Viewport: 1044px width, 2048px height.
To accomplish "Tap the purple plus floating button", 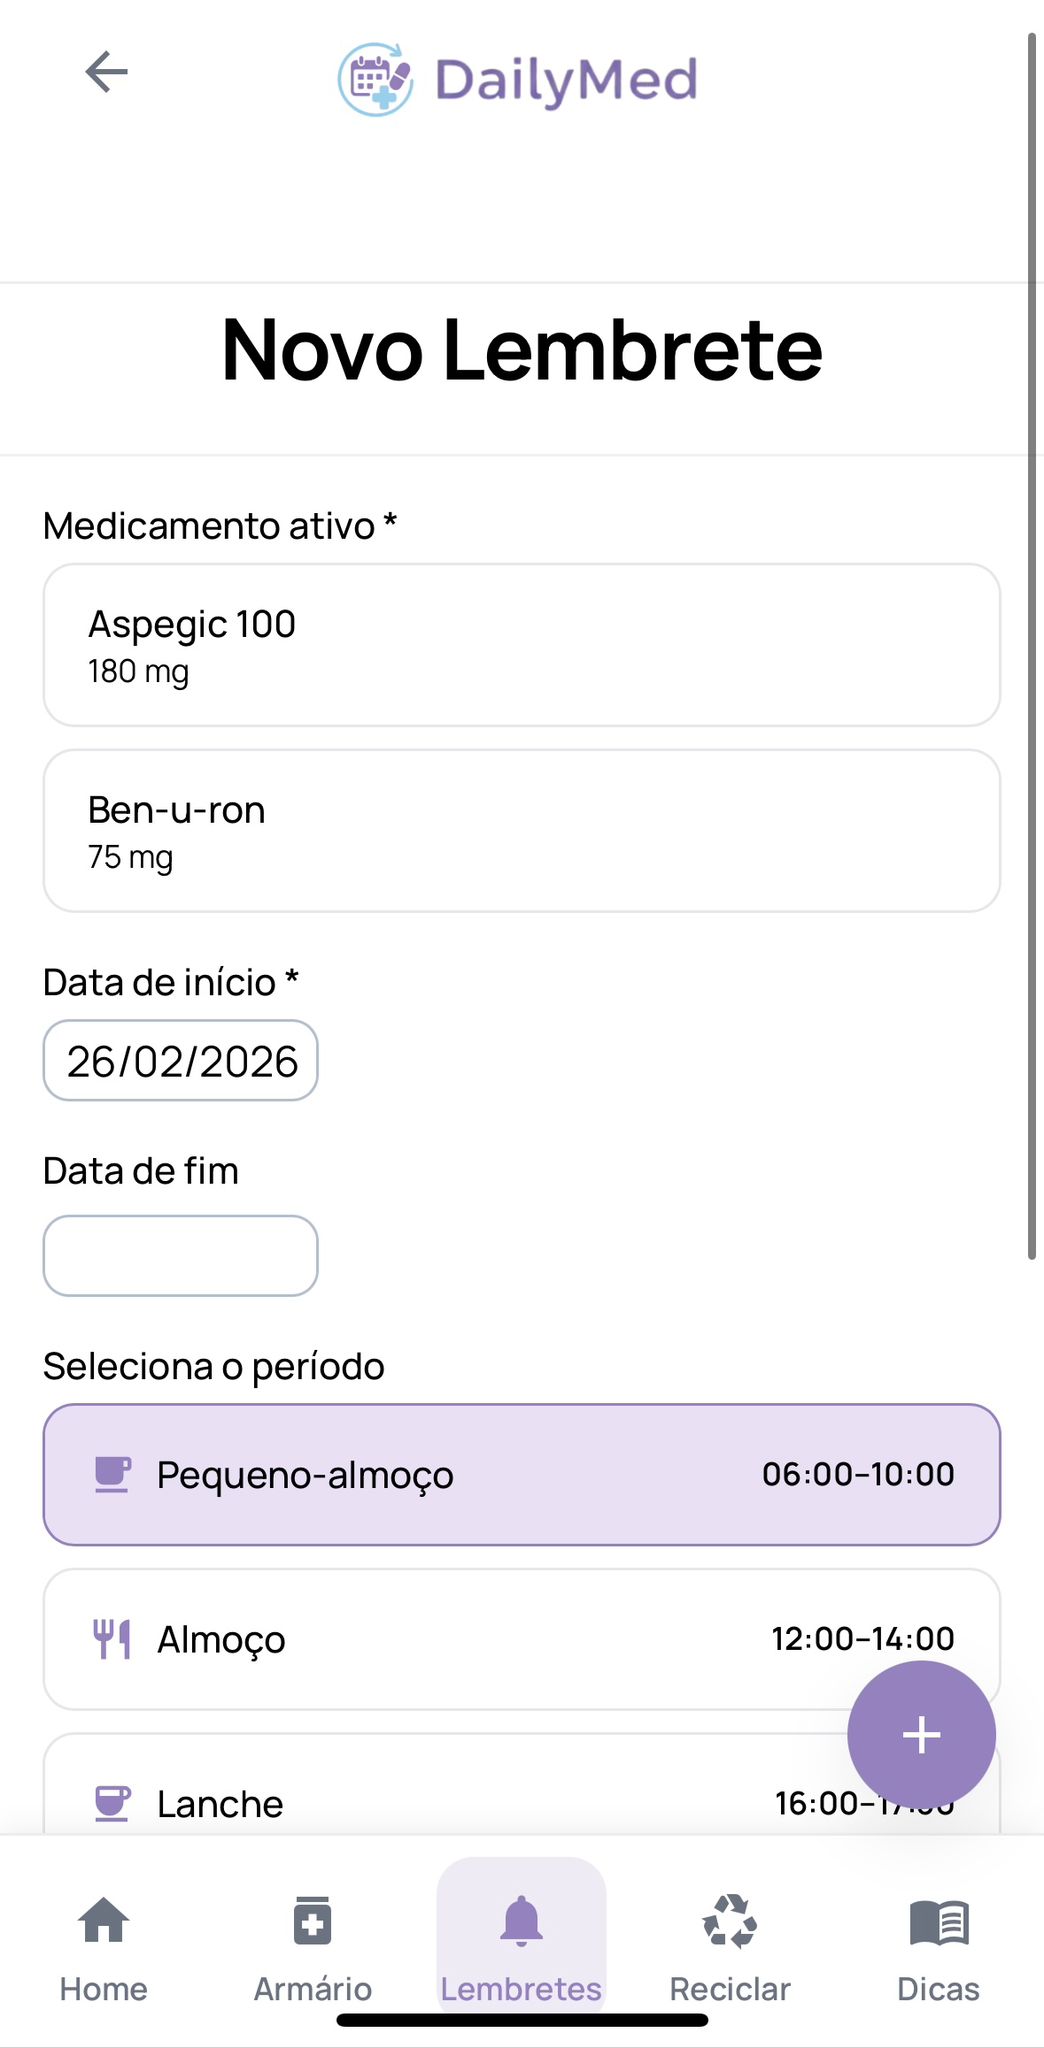I will (921, 1735).
